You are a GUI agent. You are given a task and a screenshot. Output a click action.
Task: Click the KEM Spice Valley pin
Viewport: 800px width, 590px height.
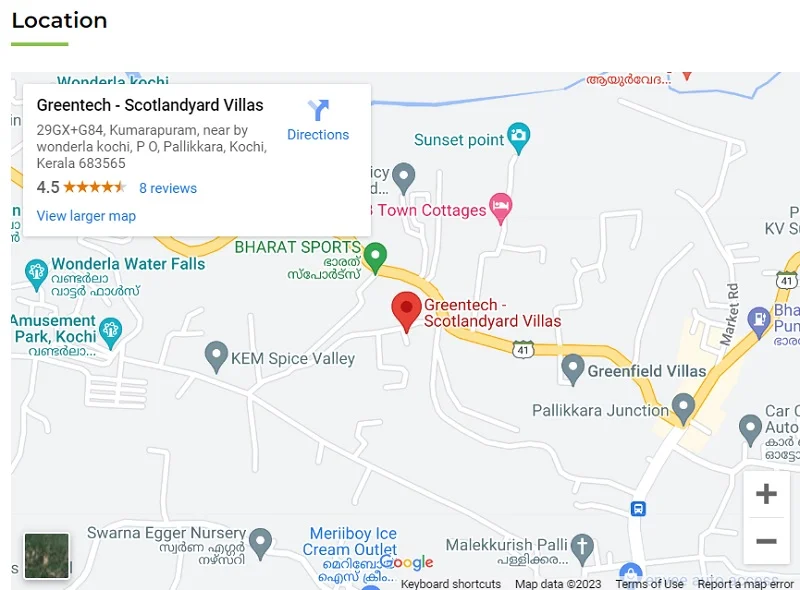coord(216,356)
